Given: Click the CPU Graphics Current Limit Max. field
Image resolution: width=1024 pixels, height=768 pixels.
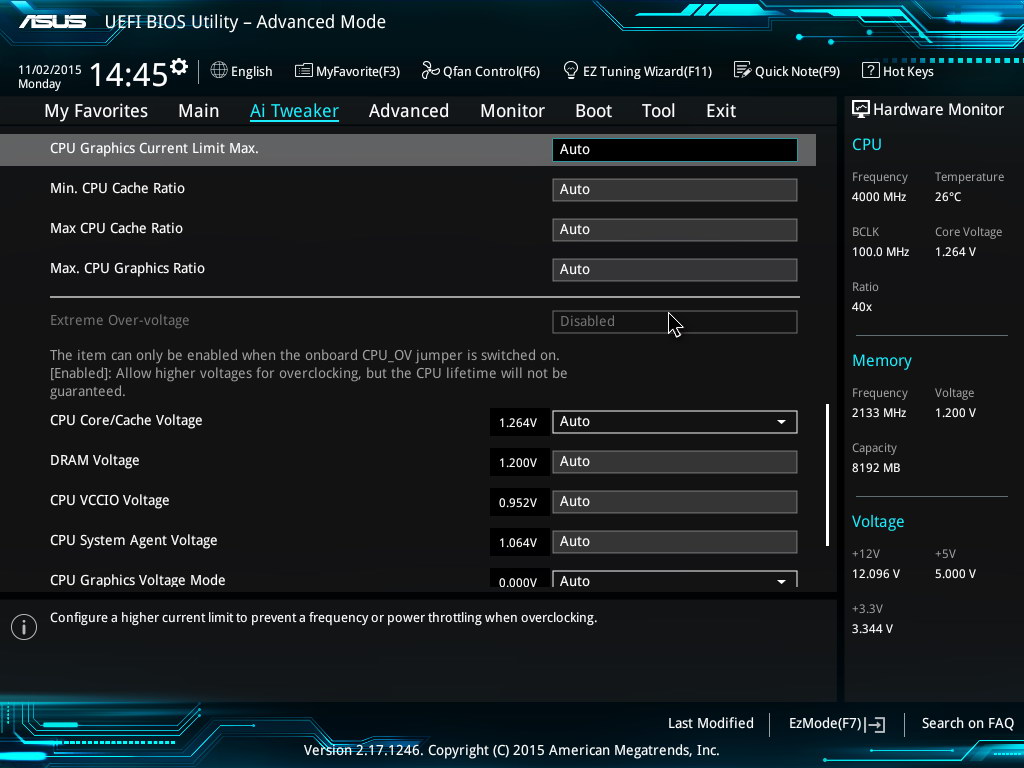Looking at the screenshot, I should coord(674,149).
